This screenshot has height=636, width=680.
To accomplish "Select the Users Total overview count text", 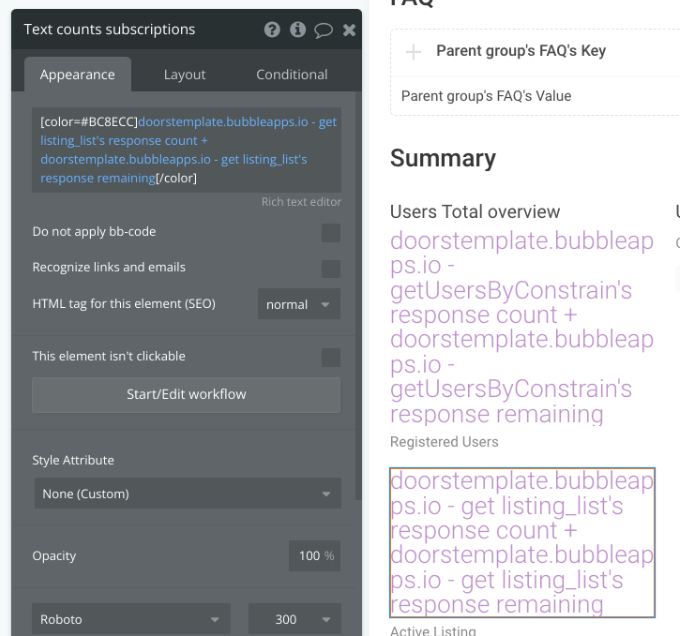I will coord(522,327).
